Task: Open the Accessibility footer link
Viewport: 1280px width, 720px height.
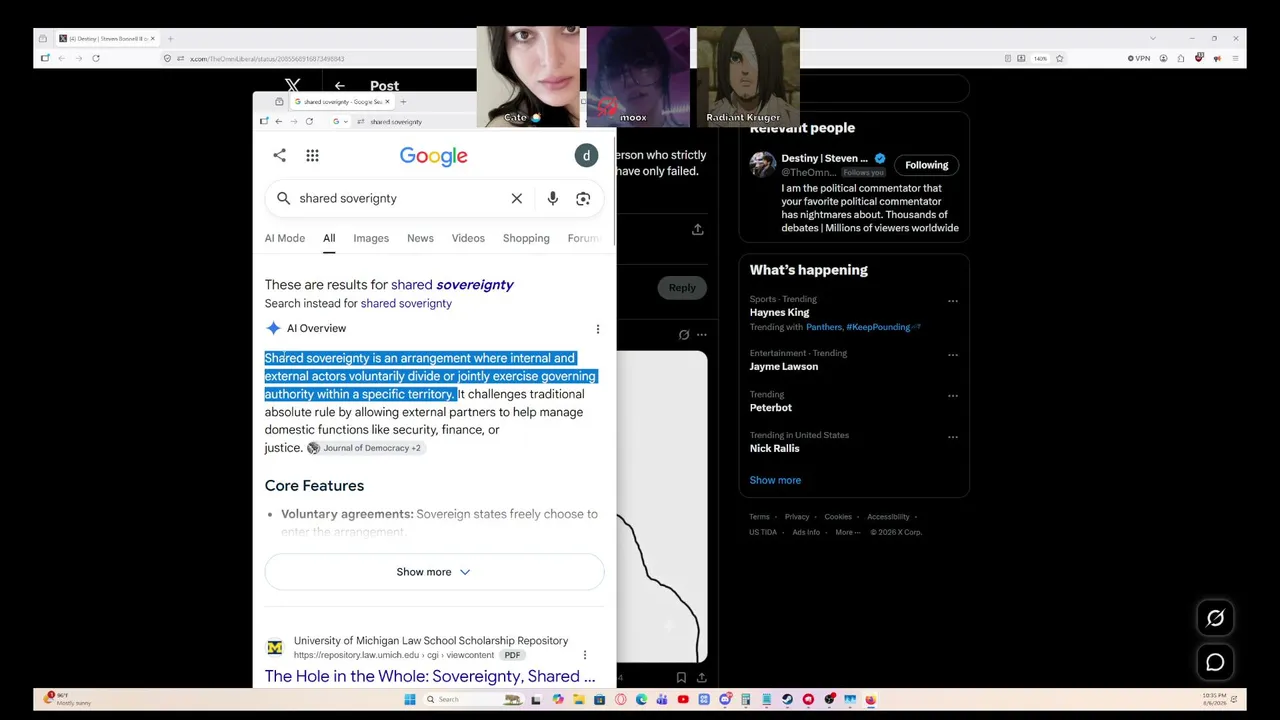Action: coord(888,517)
